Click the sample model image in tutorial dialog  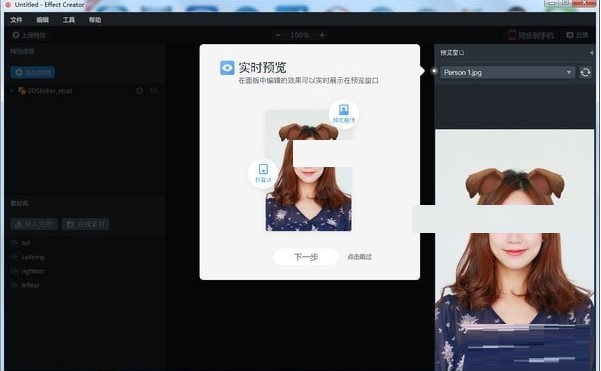coord(309,171)
